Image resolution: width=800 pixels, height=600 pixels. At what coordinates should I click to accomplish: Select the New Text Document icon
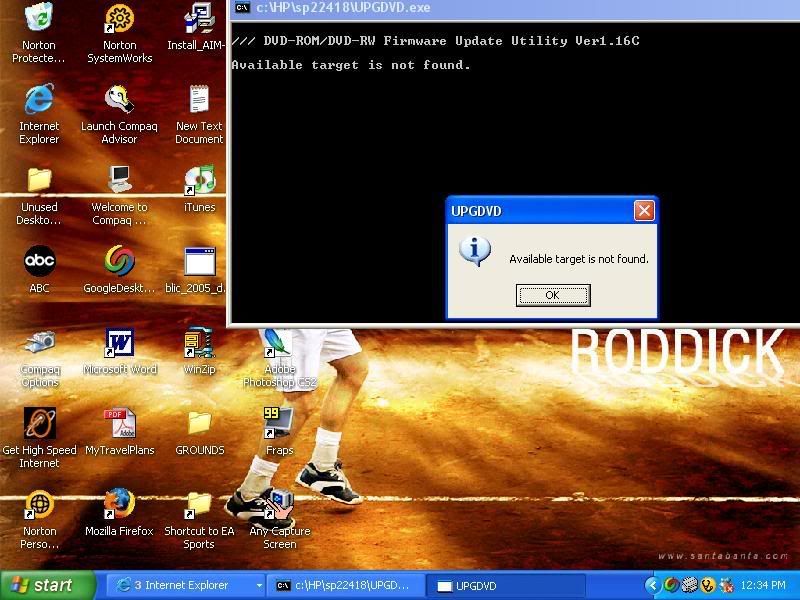tap(199, 114)
